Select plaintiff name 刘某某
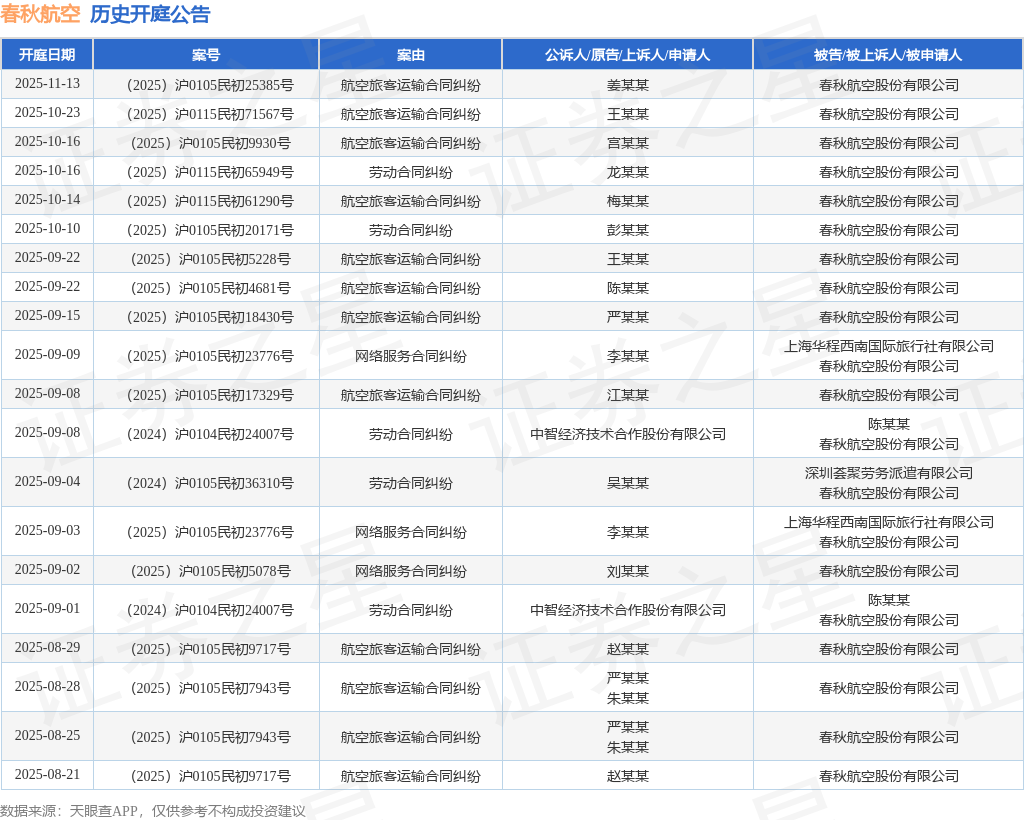Image resolution: width=1024 pixels, height=820 pixels. pyautogui.click(x=628, y=571)
